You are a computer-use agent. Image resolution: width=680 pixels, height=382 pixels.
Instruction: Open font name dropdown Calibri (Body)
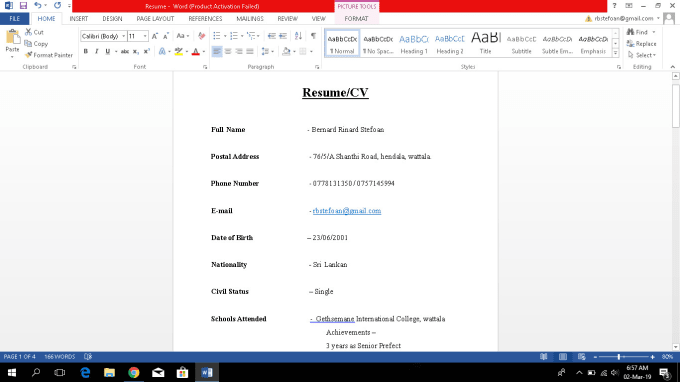point(124,36)
